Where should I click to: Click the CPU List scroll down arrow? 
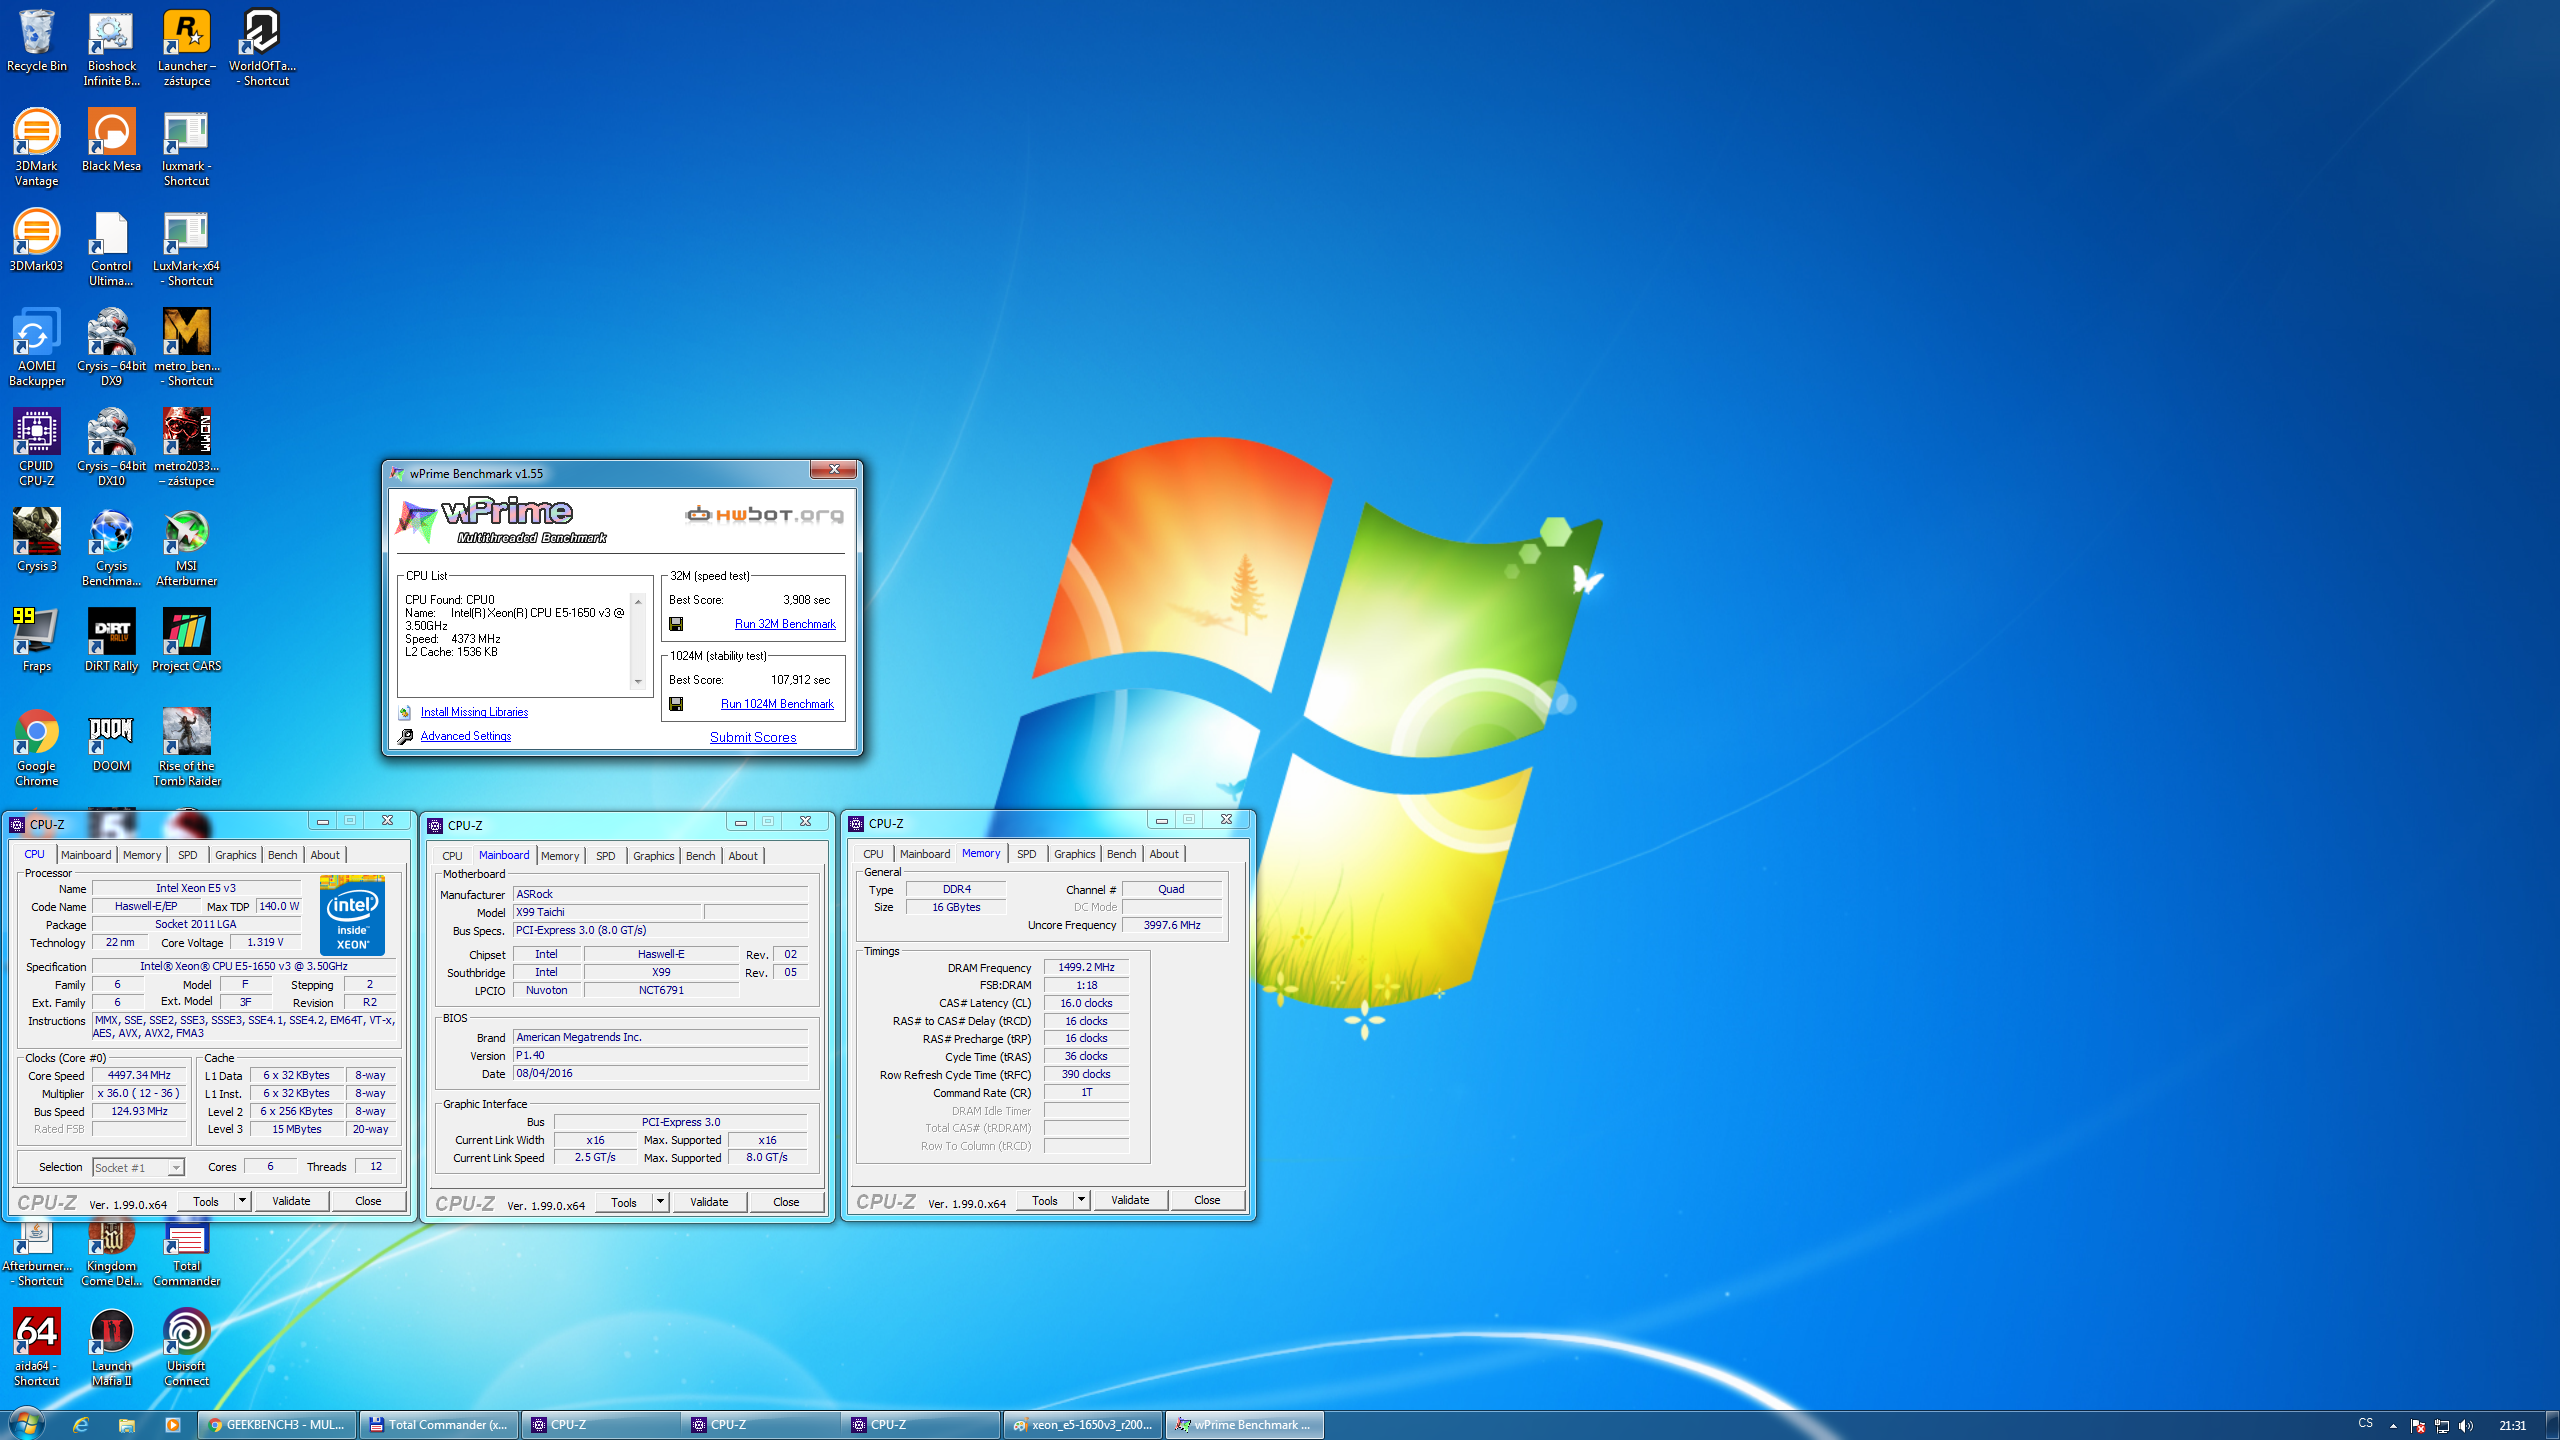pyautogui.click(x=638, y=682)
